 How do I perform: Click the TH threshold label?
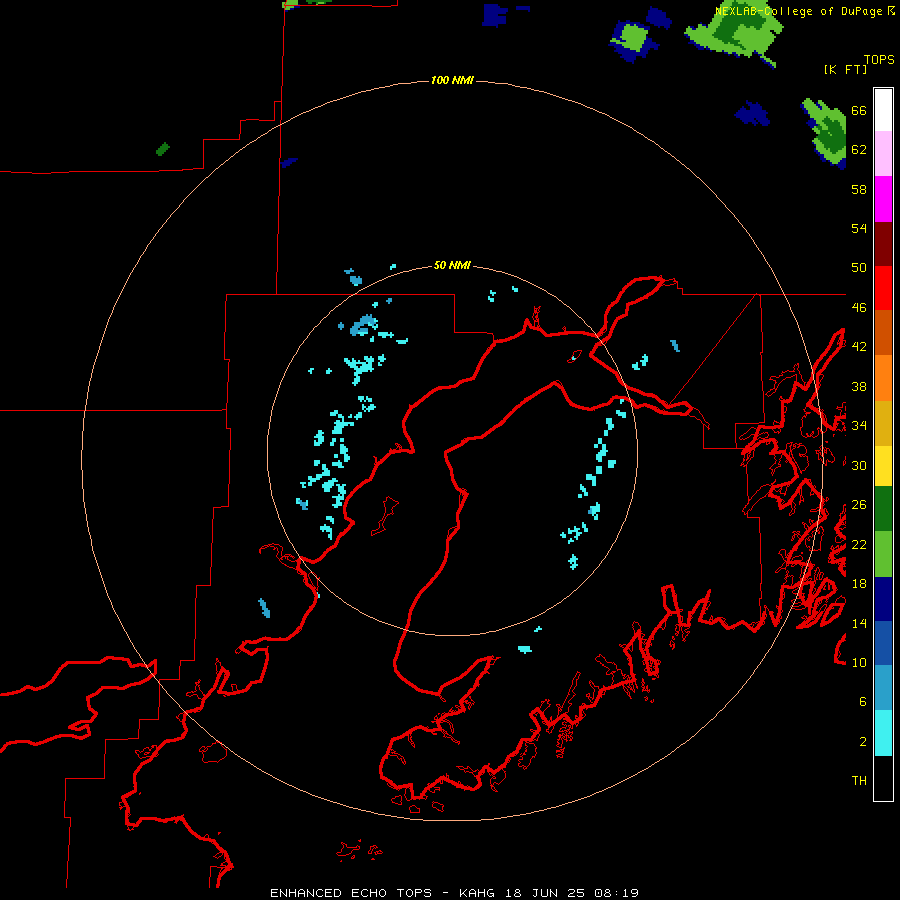tap(859, 781)
